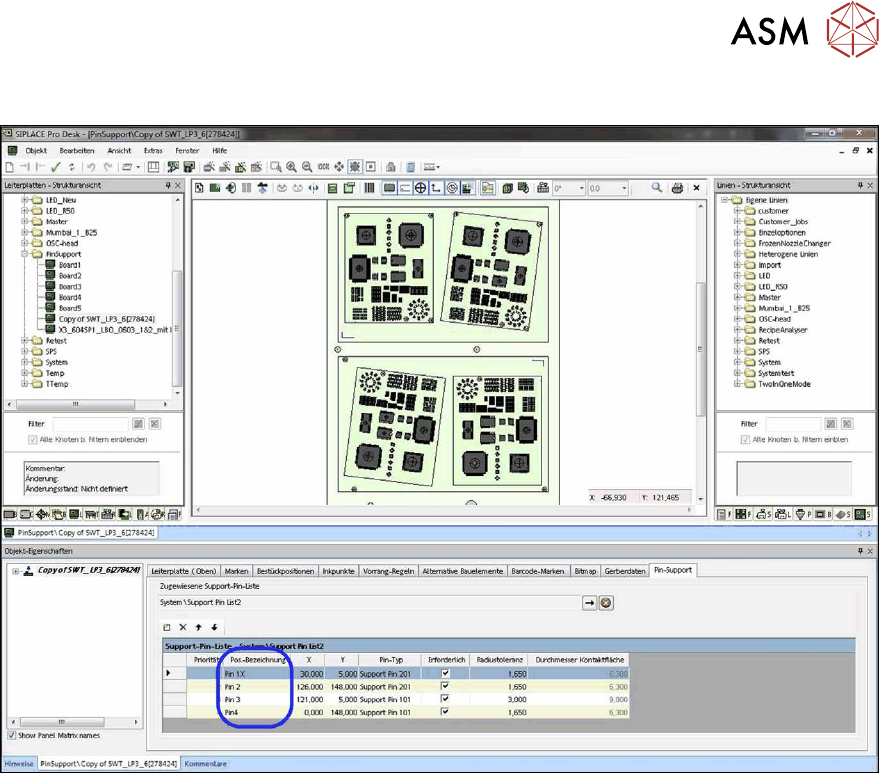
Task: Click the Hinweise tab at bottom
Action: 18,763
